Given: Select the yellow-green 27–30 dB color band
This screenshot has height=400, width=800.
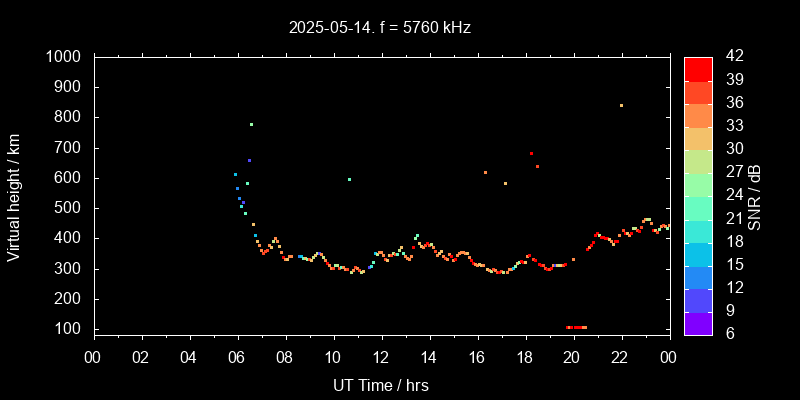Looking at the screenshot, I should [698, 161].
